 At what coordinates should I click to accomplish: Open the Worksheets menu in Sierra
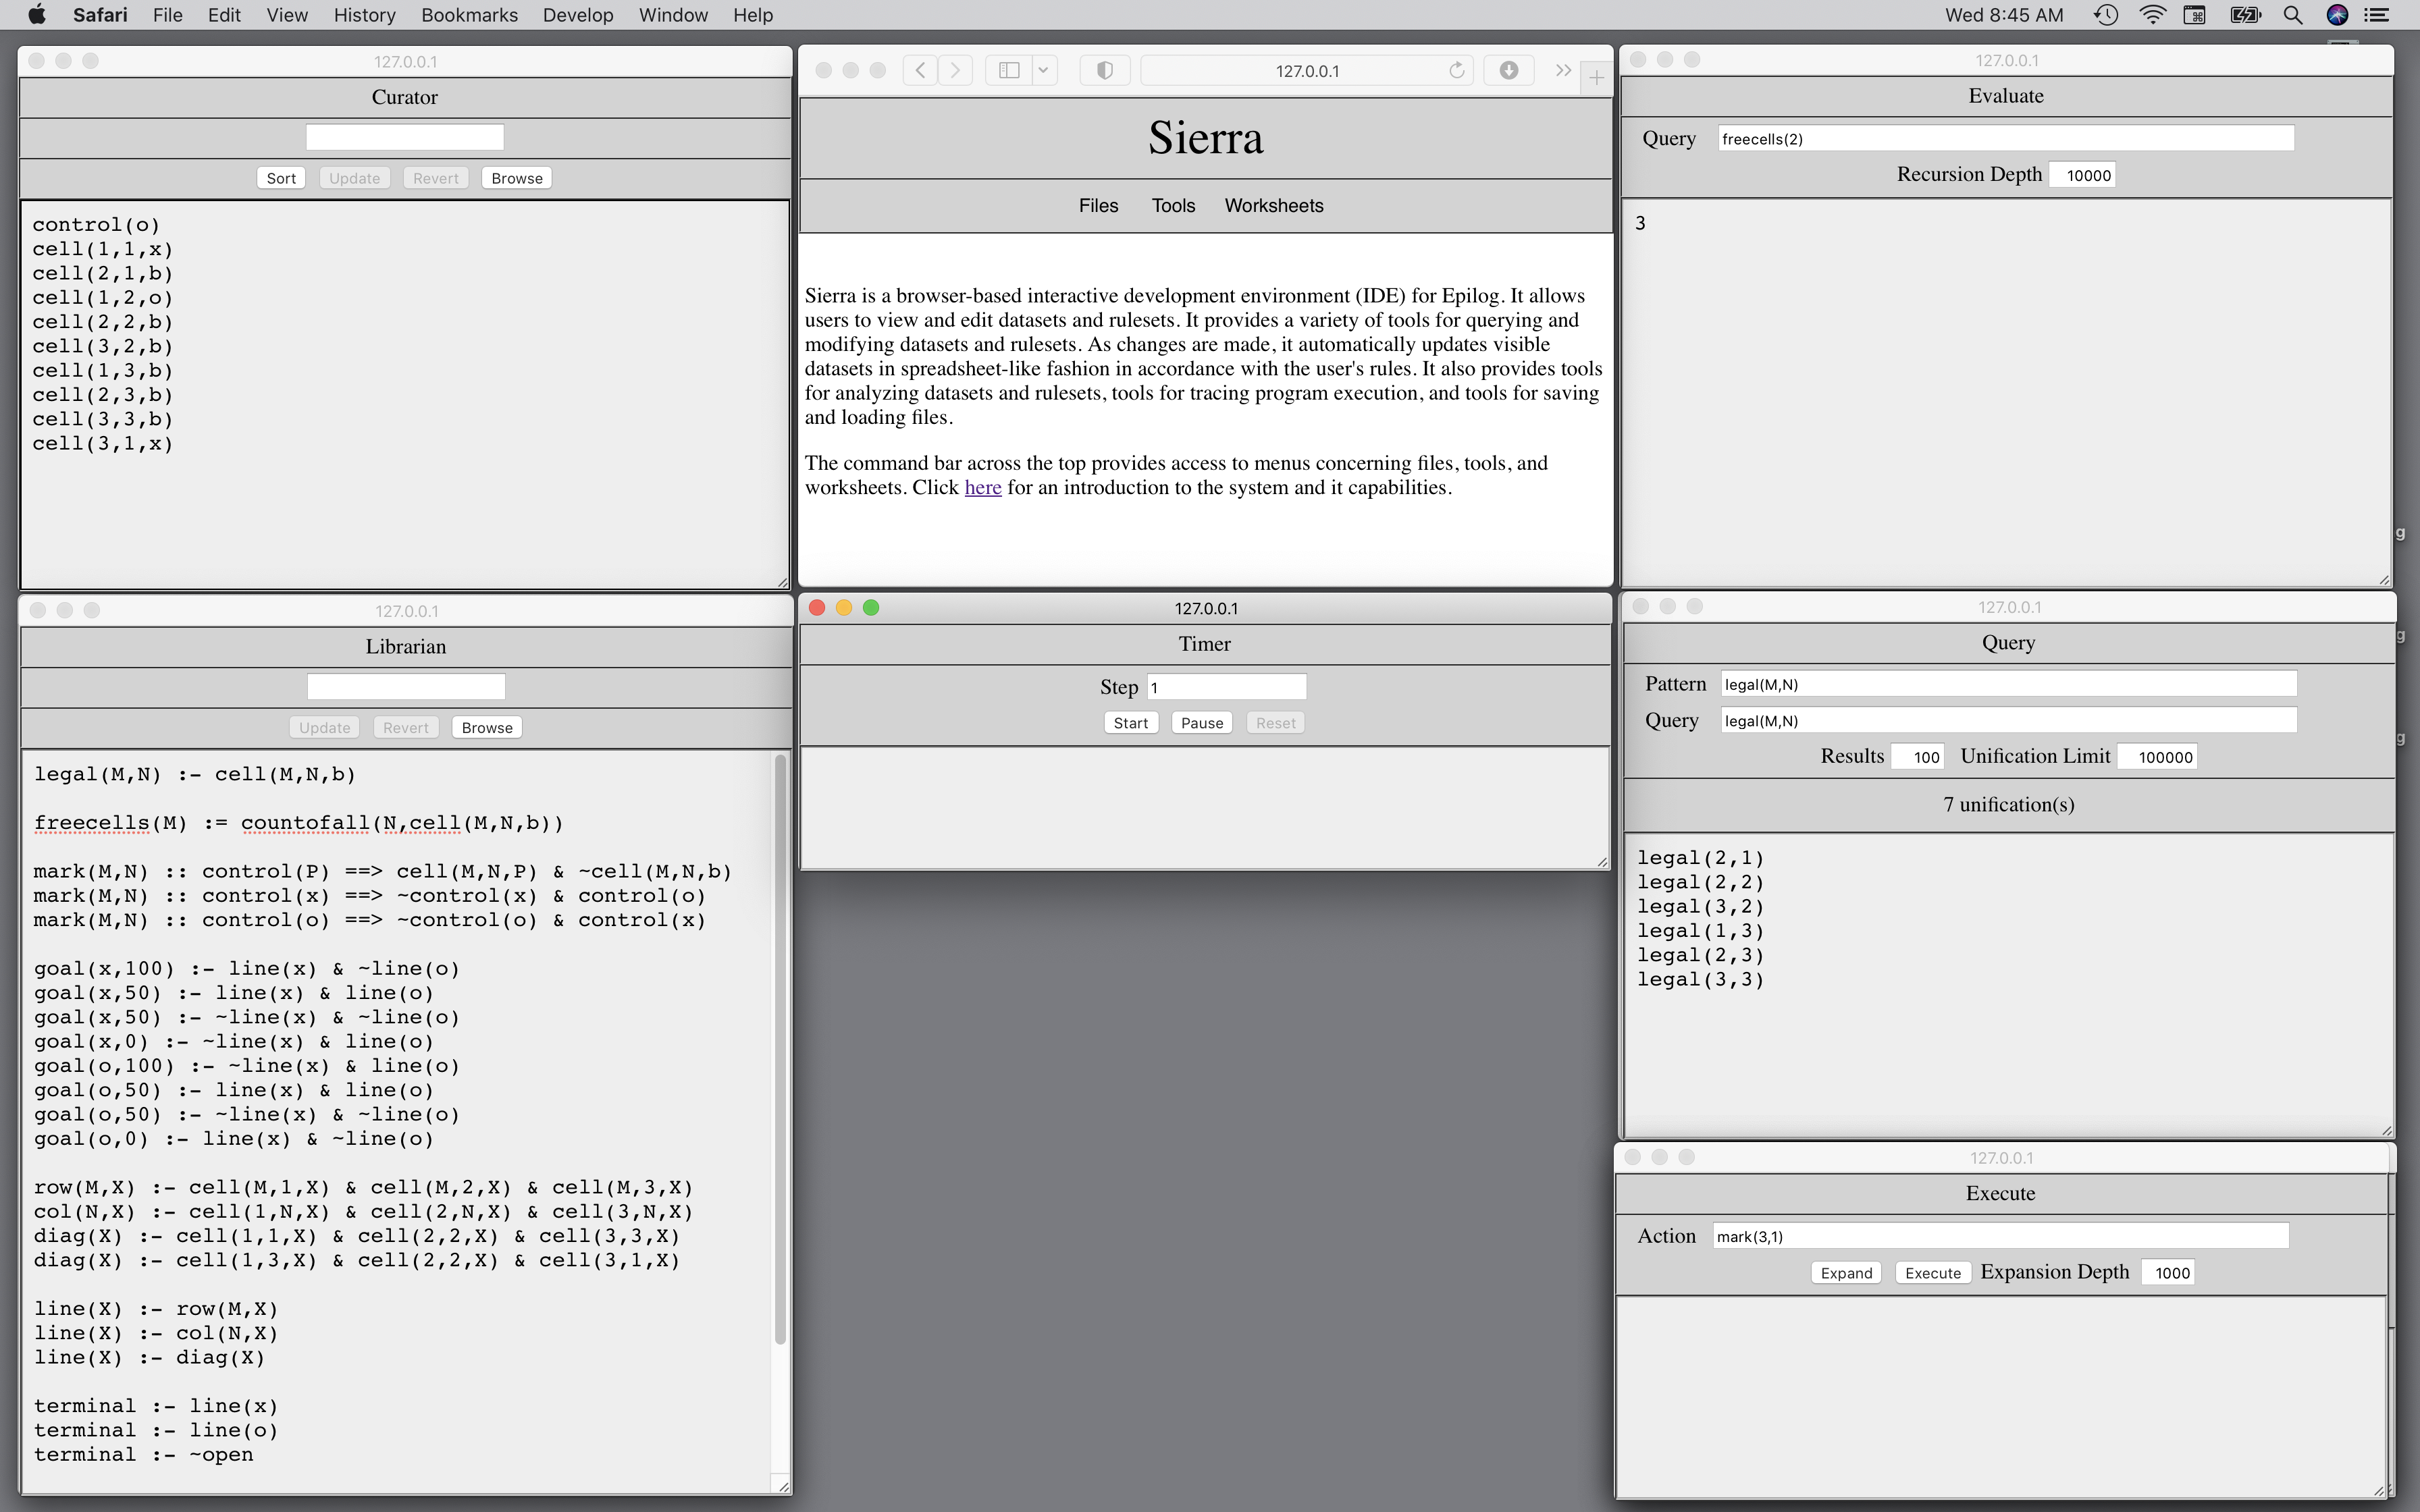click(1273, 205)
